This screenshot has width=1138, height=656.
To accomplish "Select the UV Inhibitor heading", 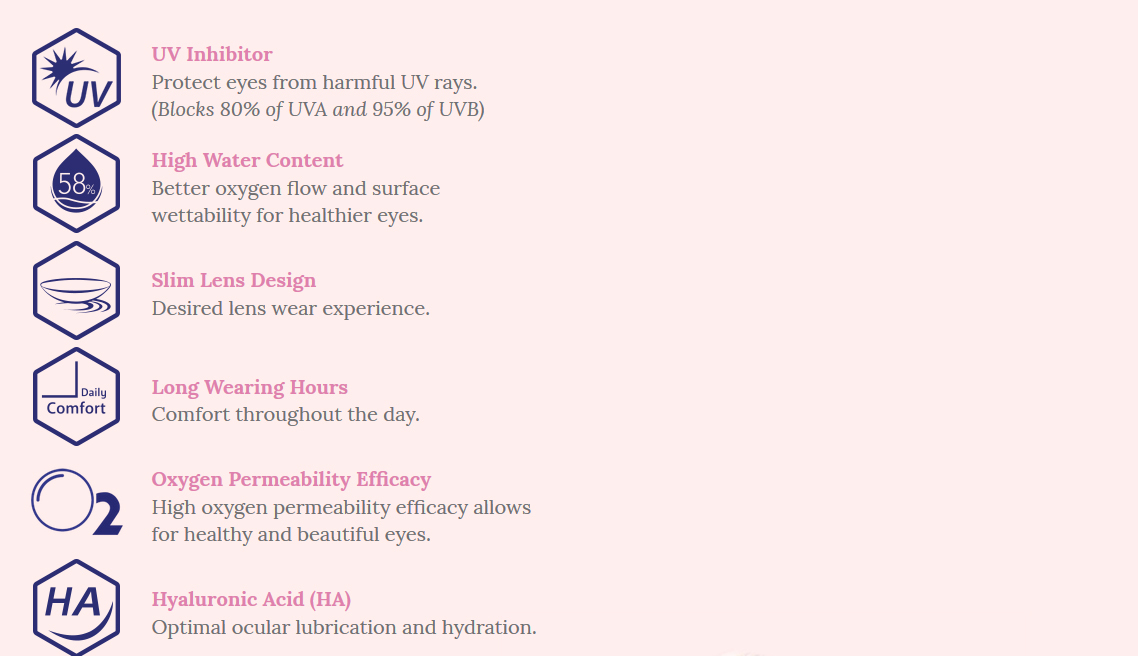I will coord(212,54).
